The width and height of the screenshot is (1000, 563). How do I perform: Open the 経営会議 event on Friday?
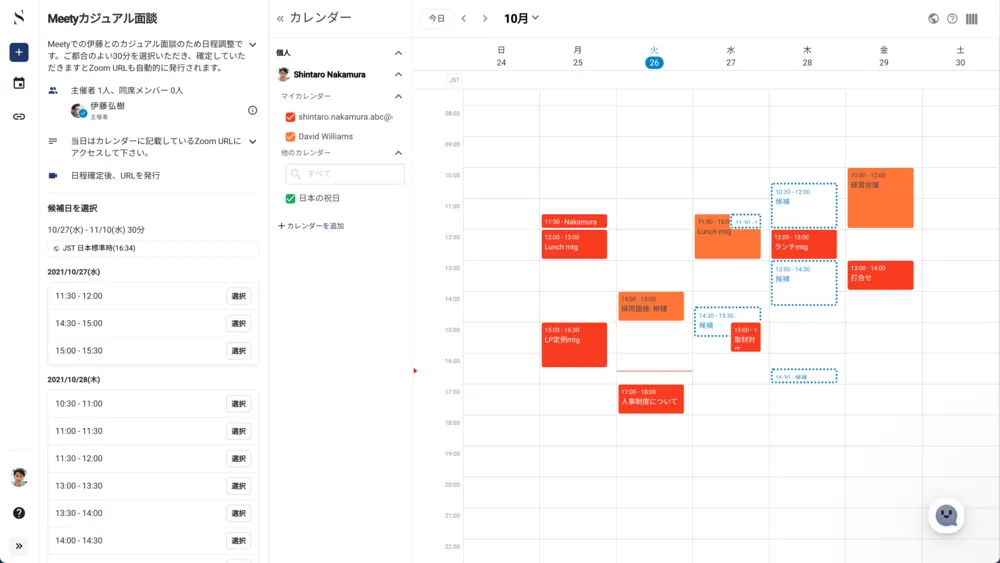(880, 198)
